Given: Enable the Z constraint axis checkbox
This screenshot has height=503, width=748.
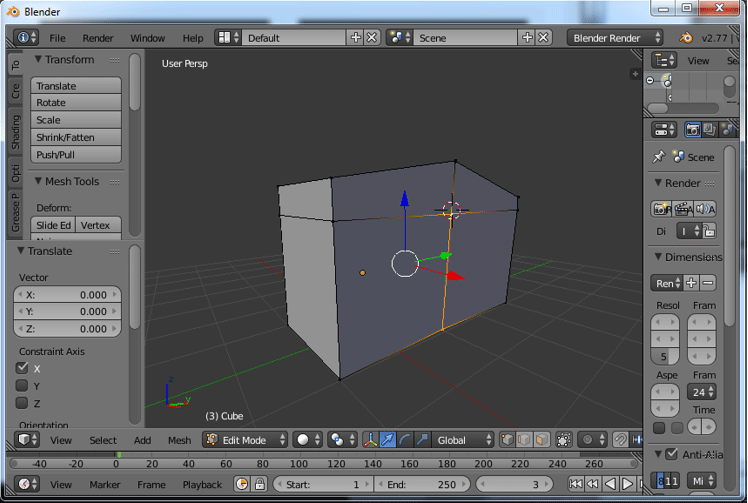Looking at the screenshot, I should pyautogui.click(x=22, y=403).
